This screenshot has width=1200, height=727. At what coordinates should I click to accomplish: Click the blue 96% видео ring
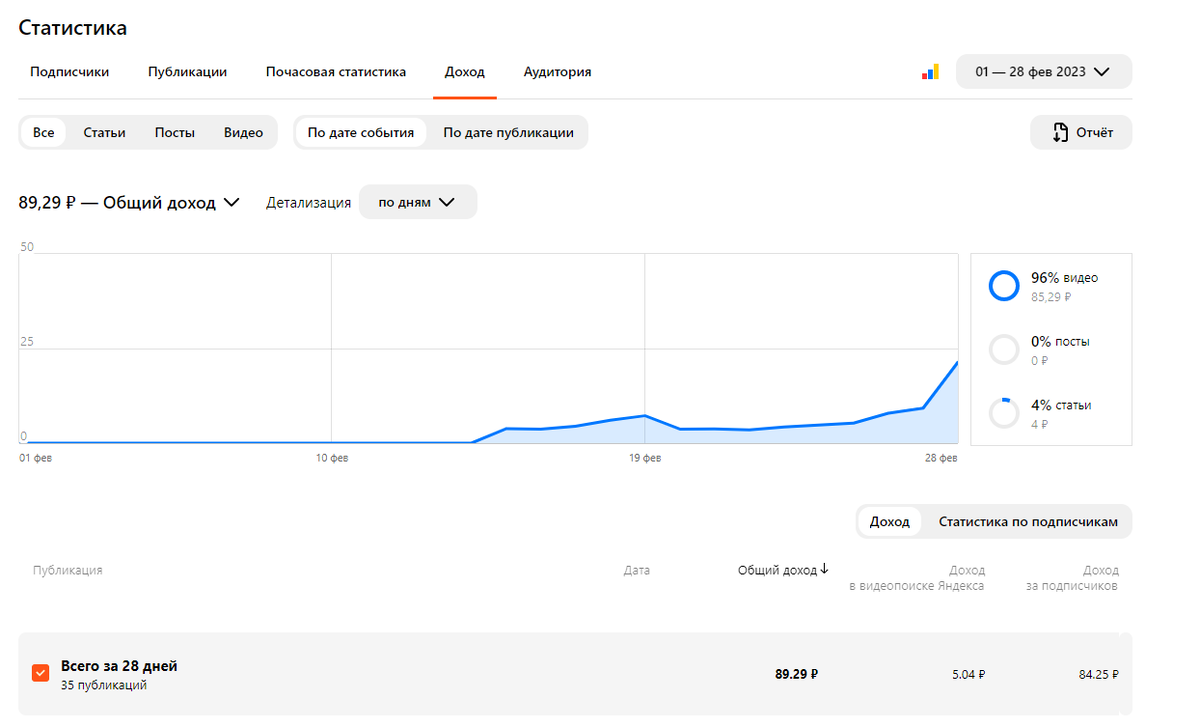click(1004, 286)
